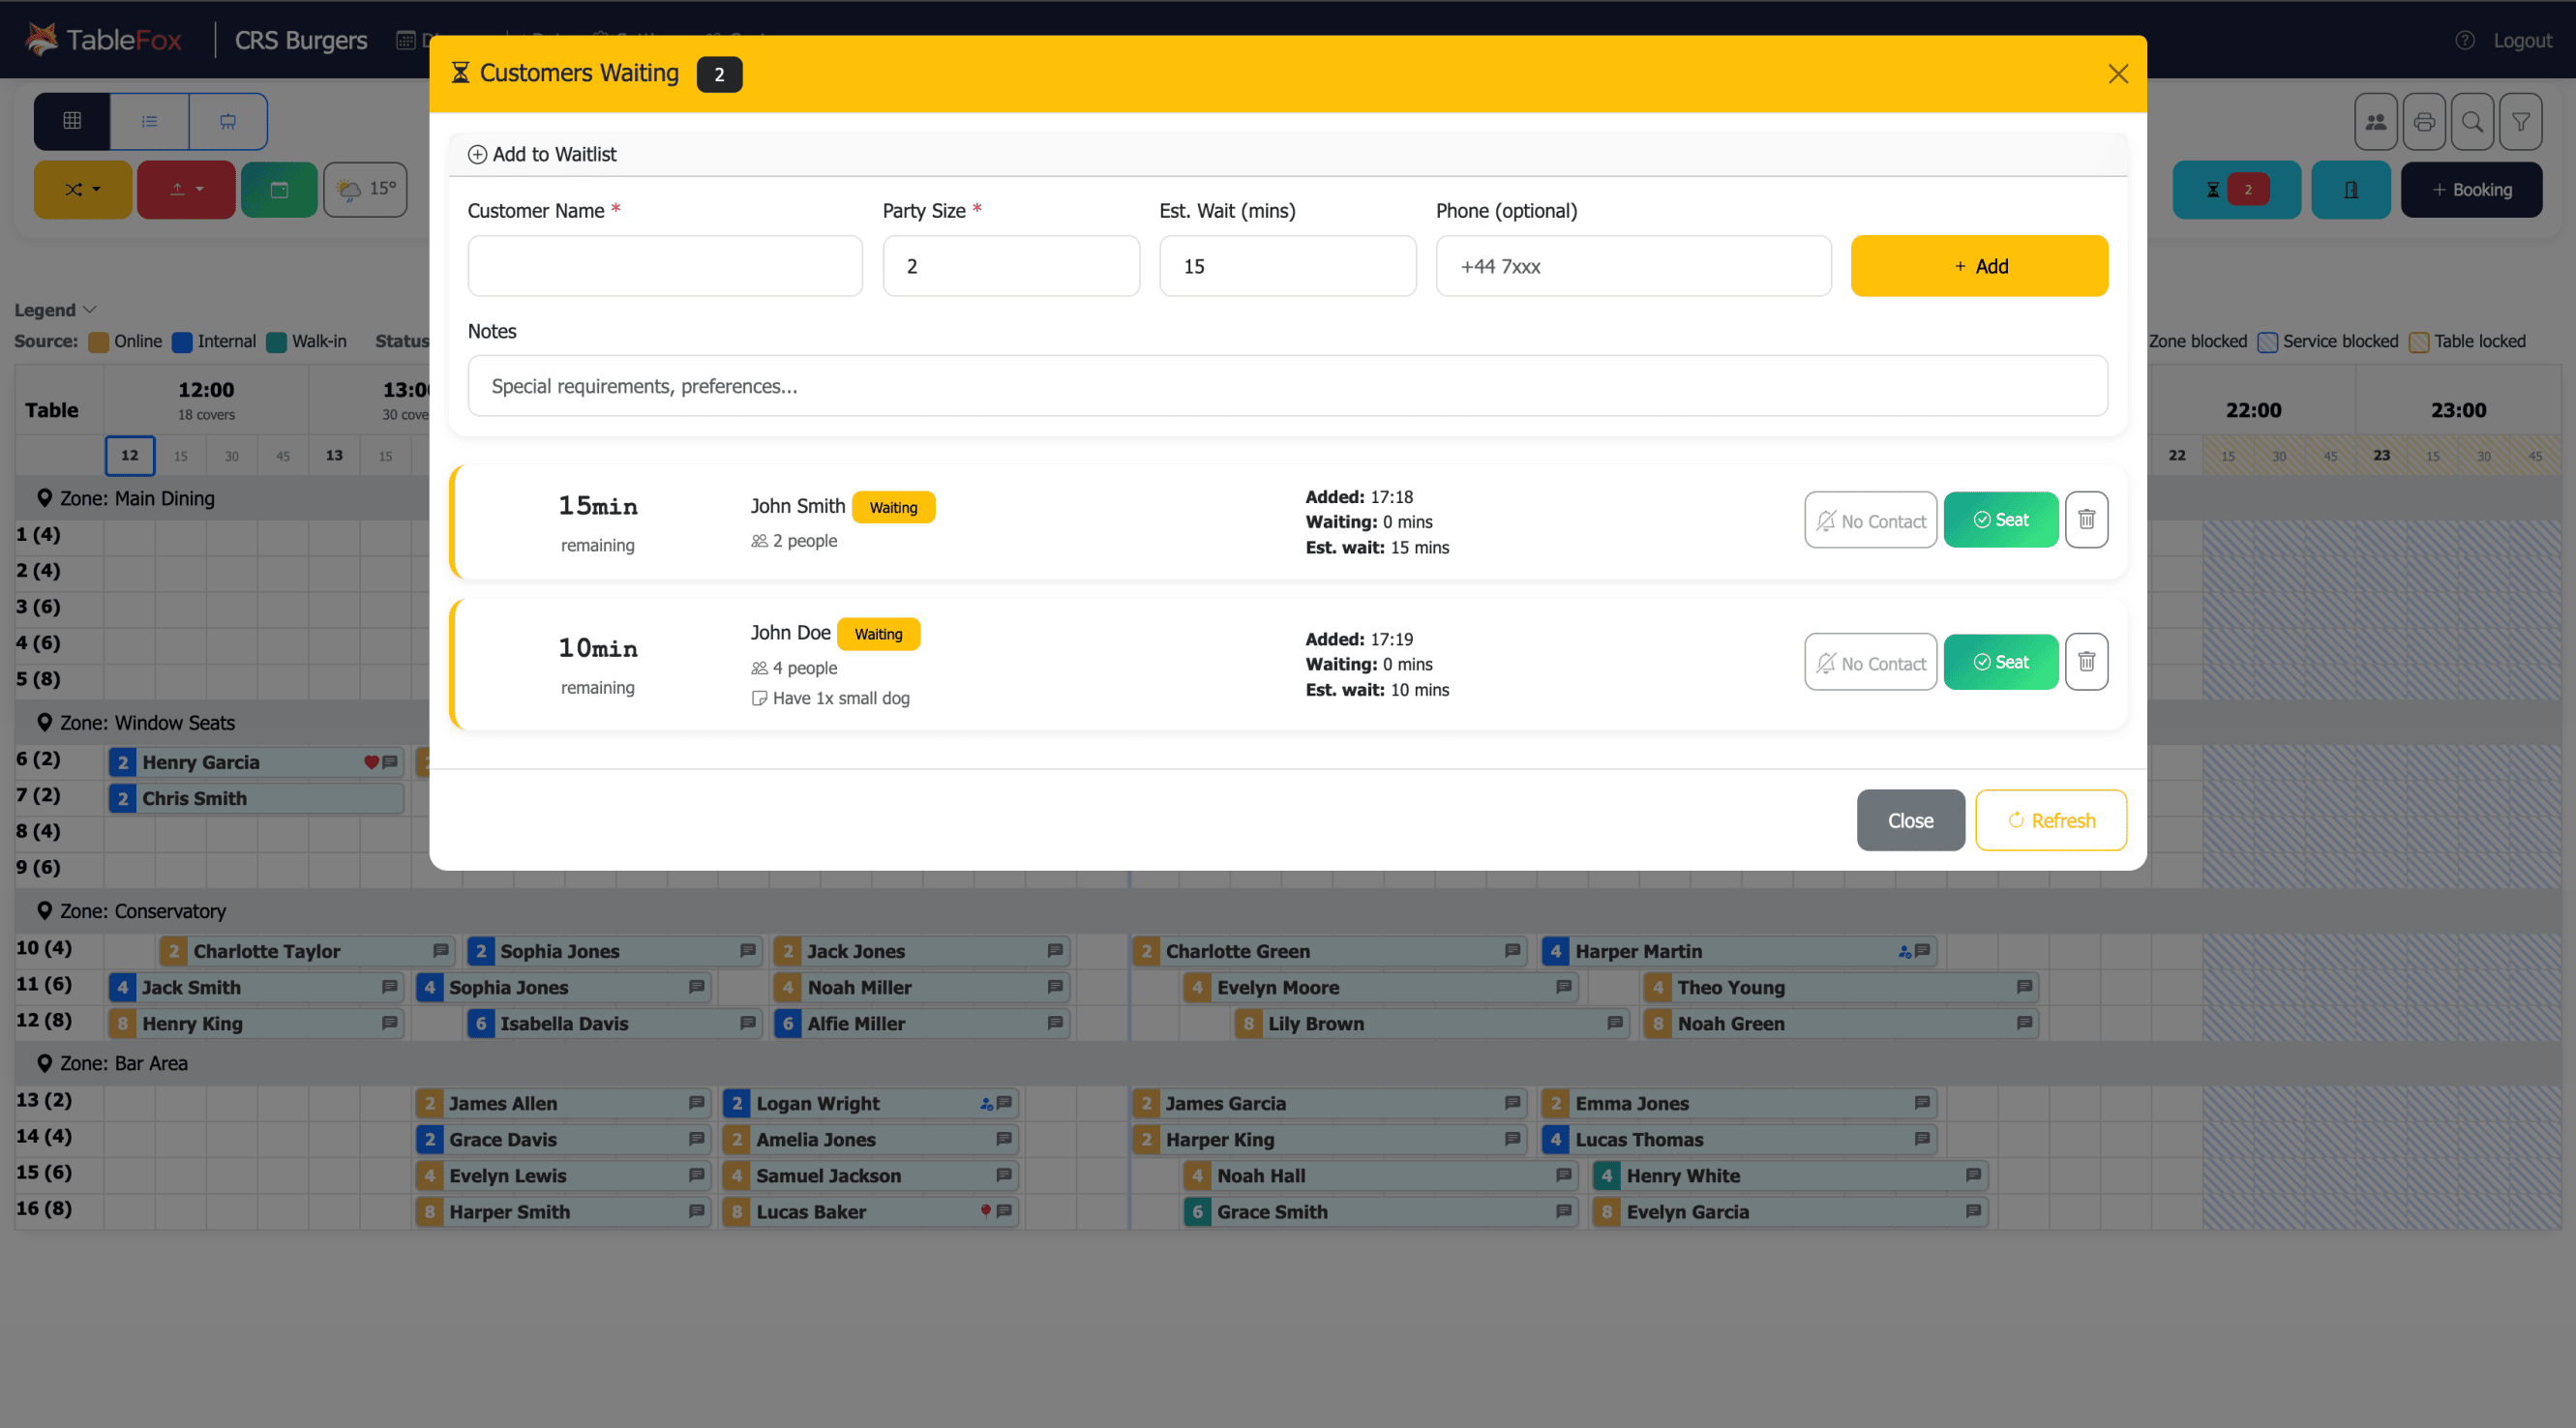Open the print icon in top toolbar
Screen dimensions: 2576x1428
coord(2424,121)
